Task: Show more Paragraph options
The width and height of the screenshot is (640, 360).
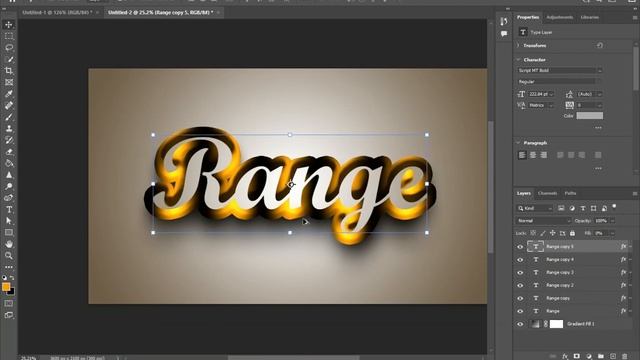Action: coord(598,168)
